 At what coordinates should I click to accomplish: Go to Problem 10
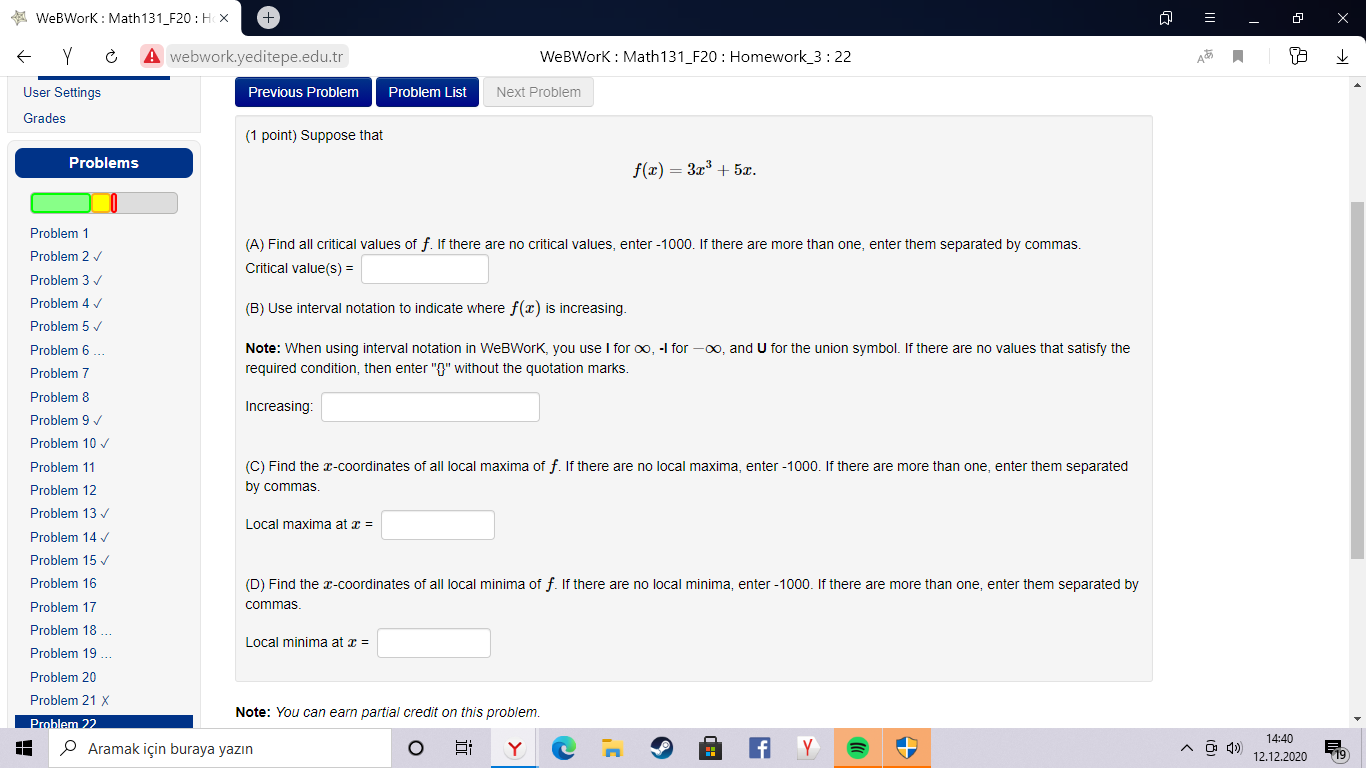coord(70,443)
